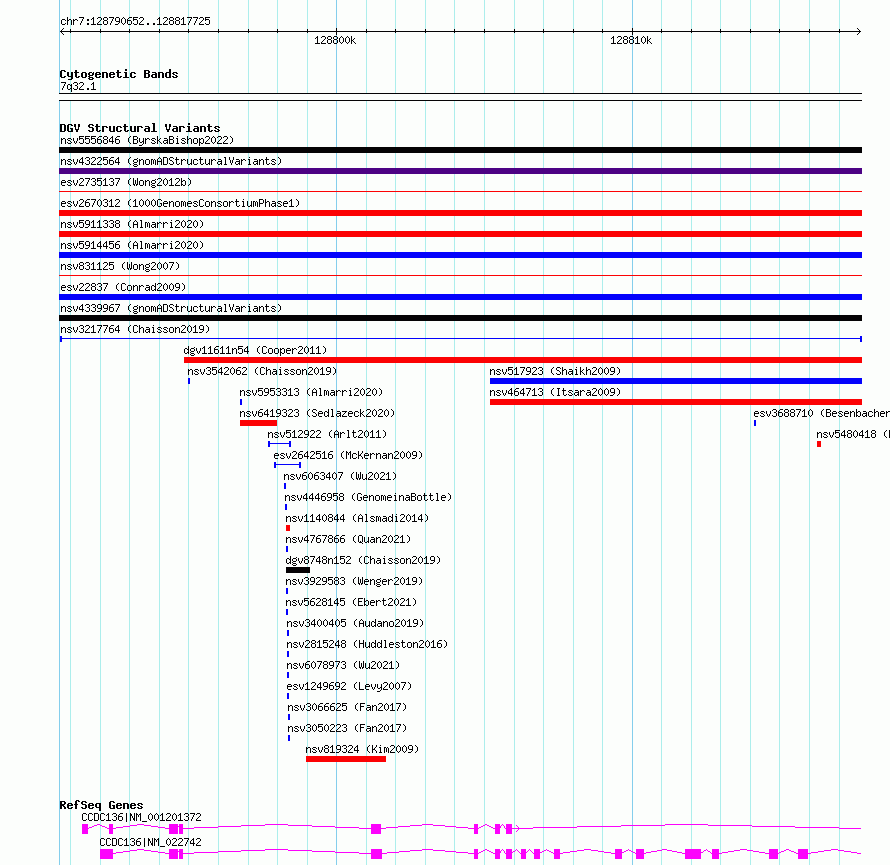The width and height of the screenshot is (890, 865).
Task: Open nsv831125 (Wong2007) variant
Action: pyautogui.click(x=120, y=266)
